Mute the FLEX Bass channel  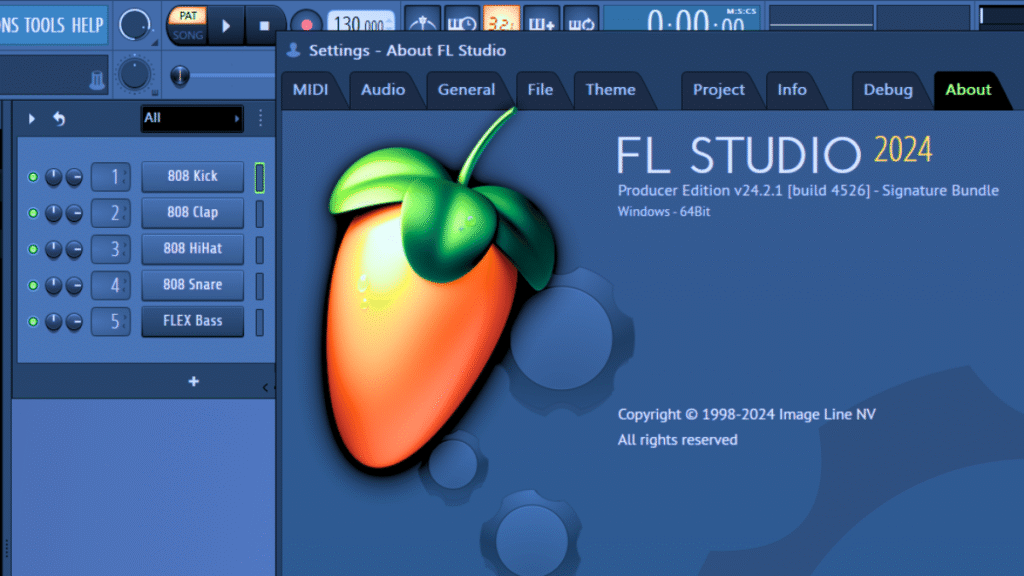tap(33, 321)
